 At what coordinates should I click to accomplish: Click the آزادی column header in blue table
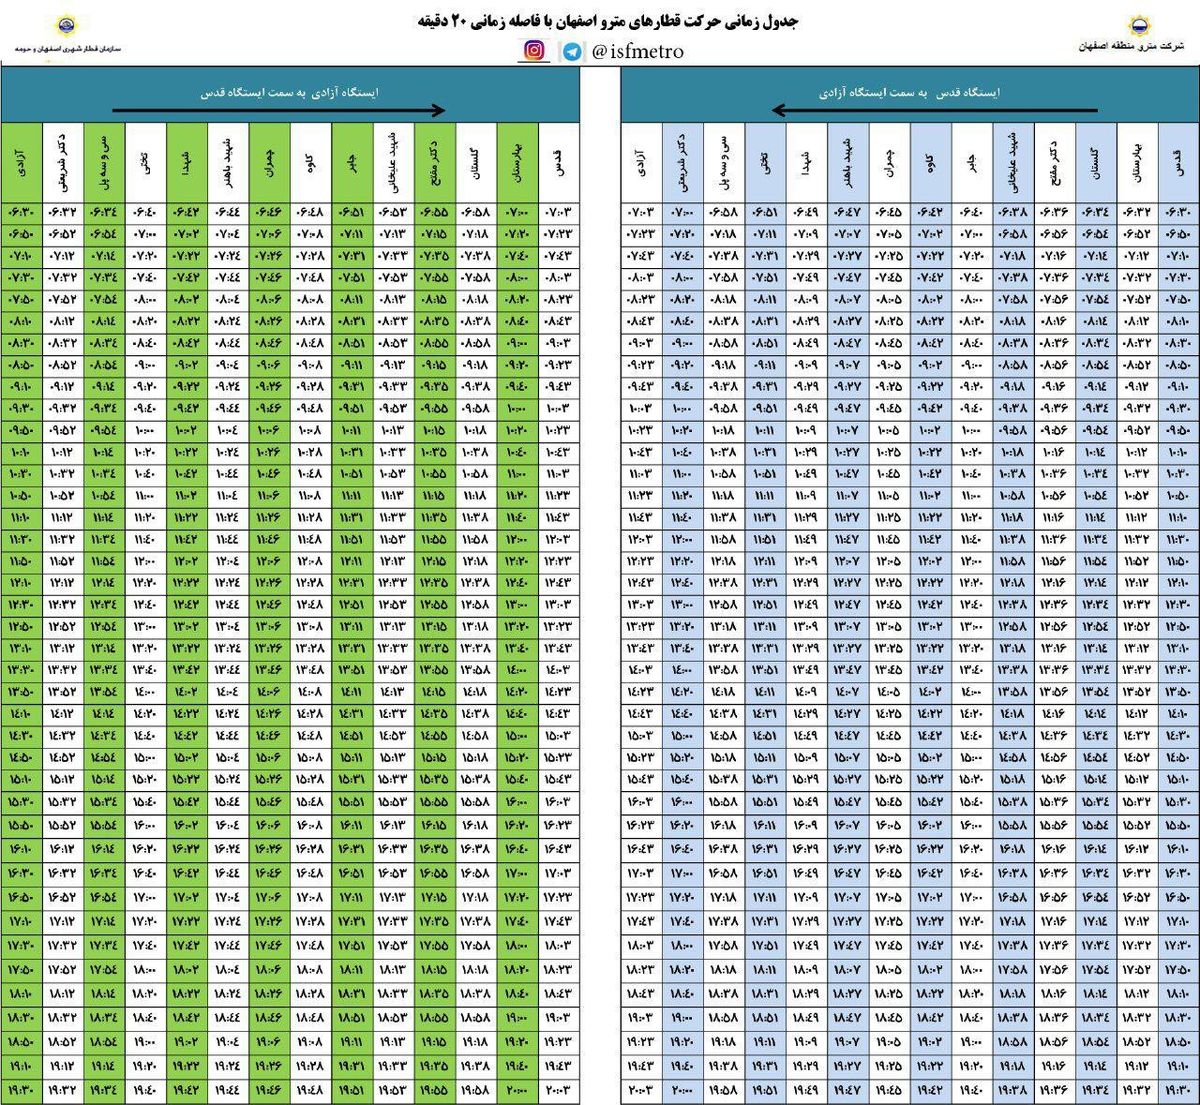640,160
